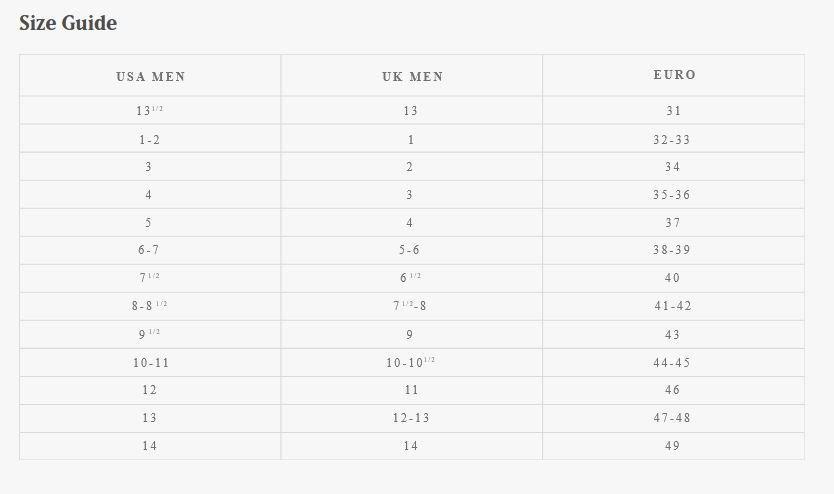Select the USA MEN column header
The height and width of the screenshot is (494, 834).
coord(151,76)
